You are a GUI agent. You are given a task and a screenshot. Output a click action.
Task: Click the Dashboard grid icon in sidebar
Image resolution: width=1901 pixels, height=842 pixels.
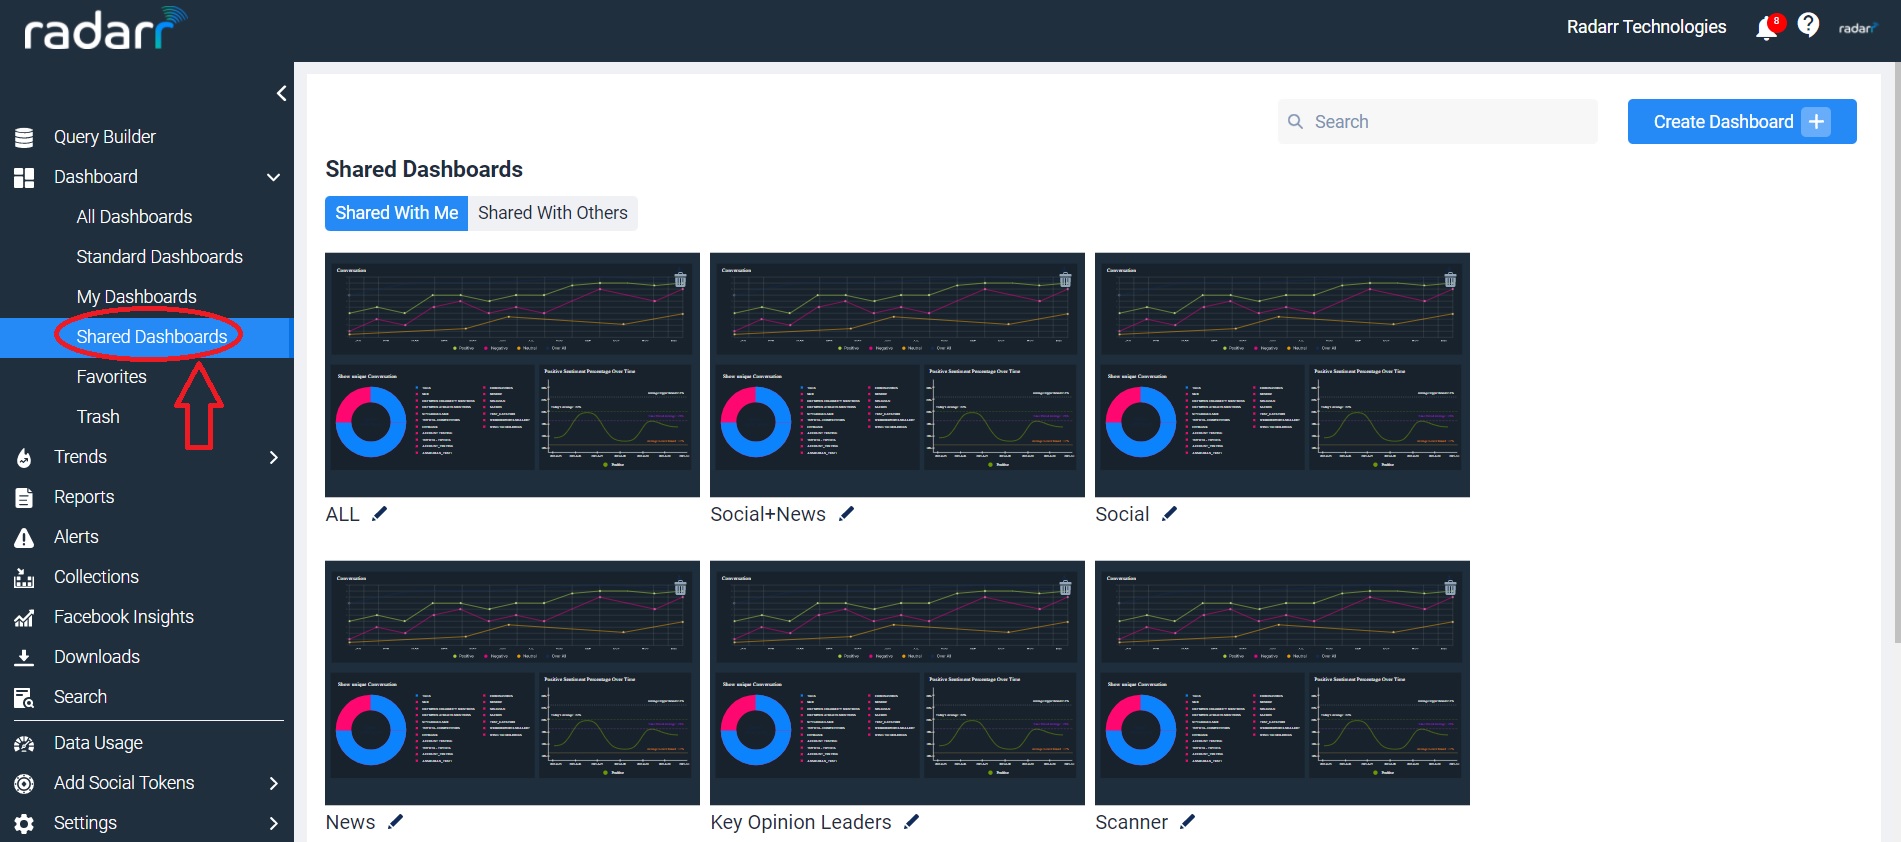tap(24, 178)
